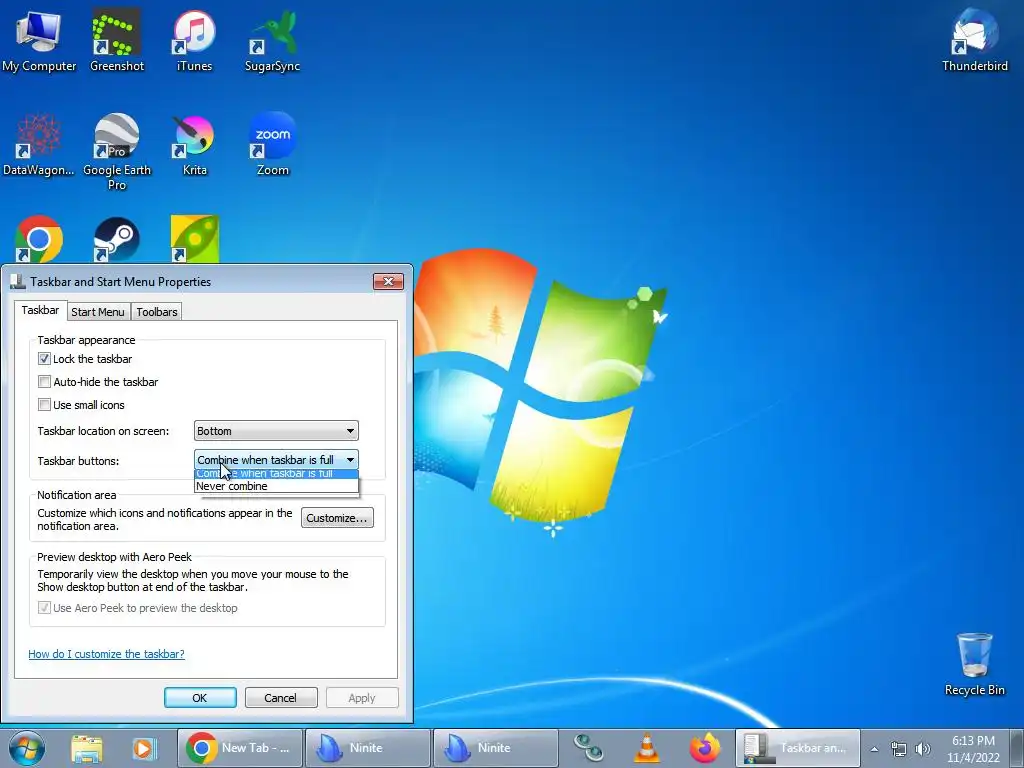Click Use Aero Peek checkbox

tap(44, 607)
